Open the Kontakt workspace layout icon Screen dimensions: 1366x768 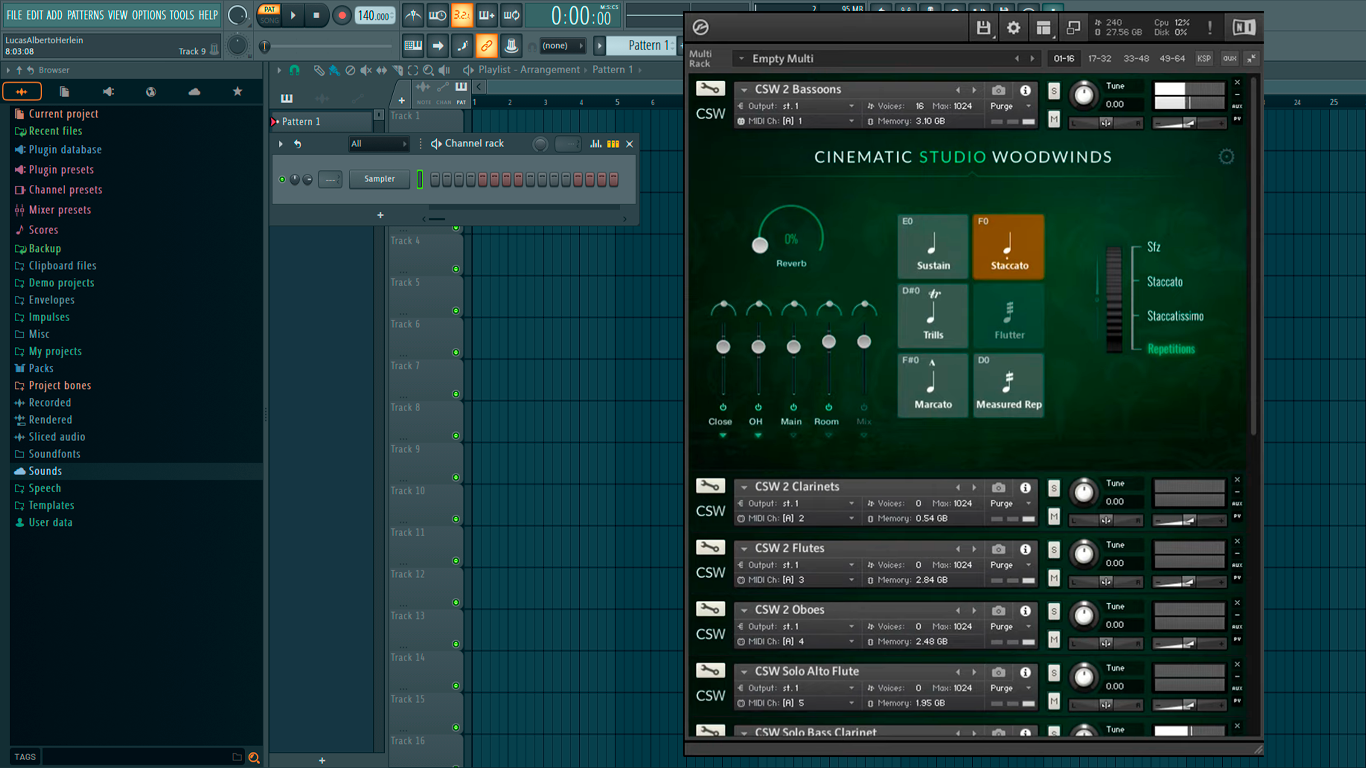(1043, 28)
